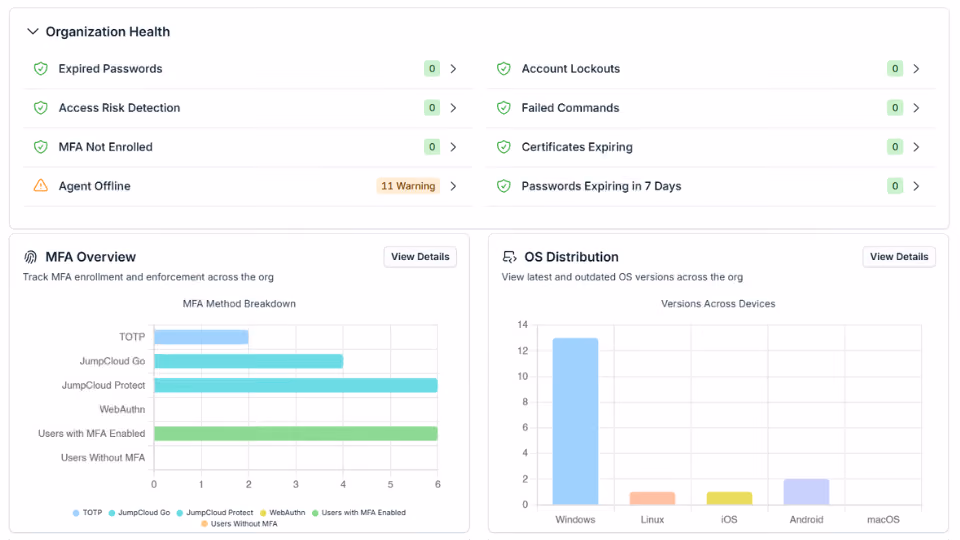This screenshot has height=540, width=960.
Task: Open Agent Offline details chevron
Action: tap(453, 186)
